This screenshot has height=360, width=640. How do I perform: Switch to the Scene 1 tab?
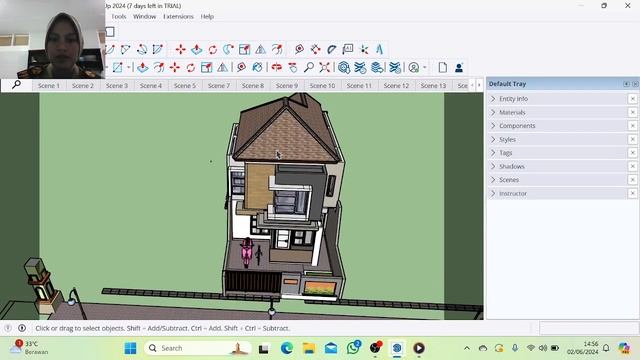49,85
